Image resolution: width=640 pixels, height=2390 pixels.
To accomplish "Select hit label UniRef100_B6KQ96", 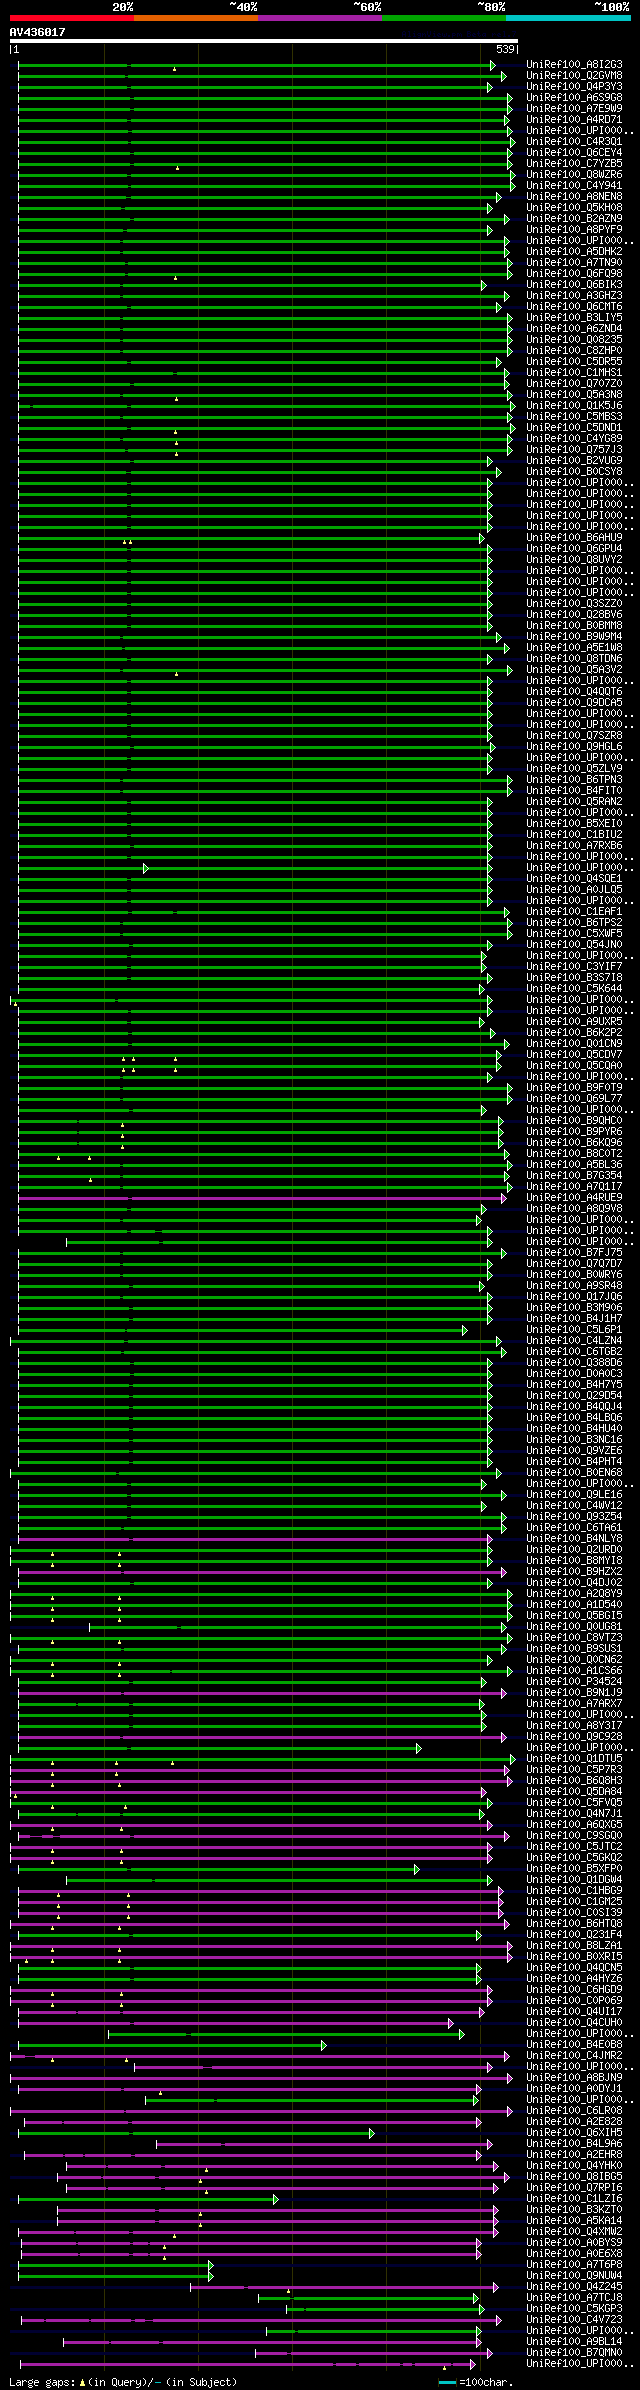I will pyautogui.click(x=574, y=1143).
